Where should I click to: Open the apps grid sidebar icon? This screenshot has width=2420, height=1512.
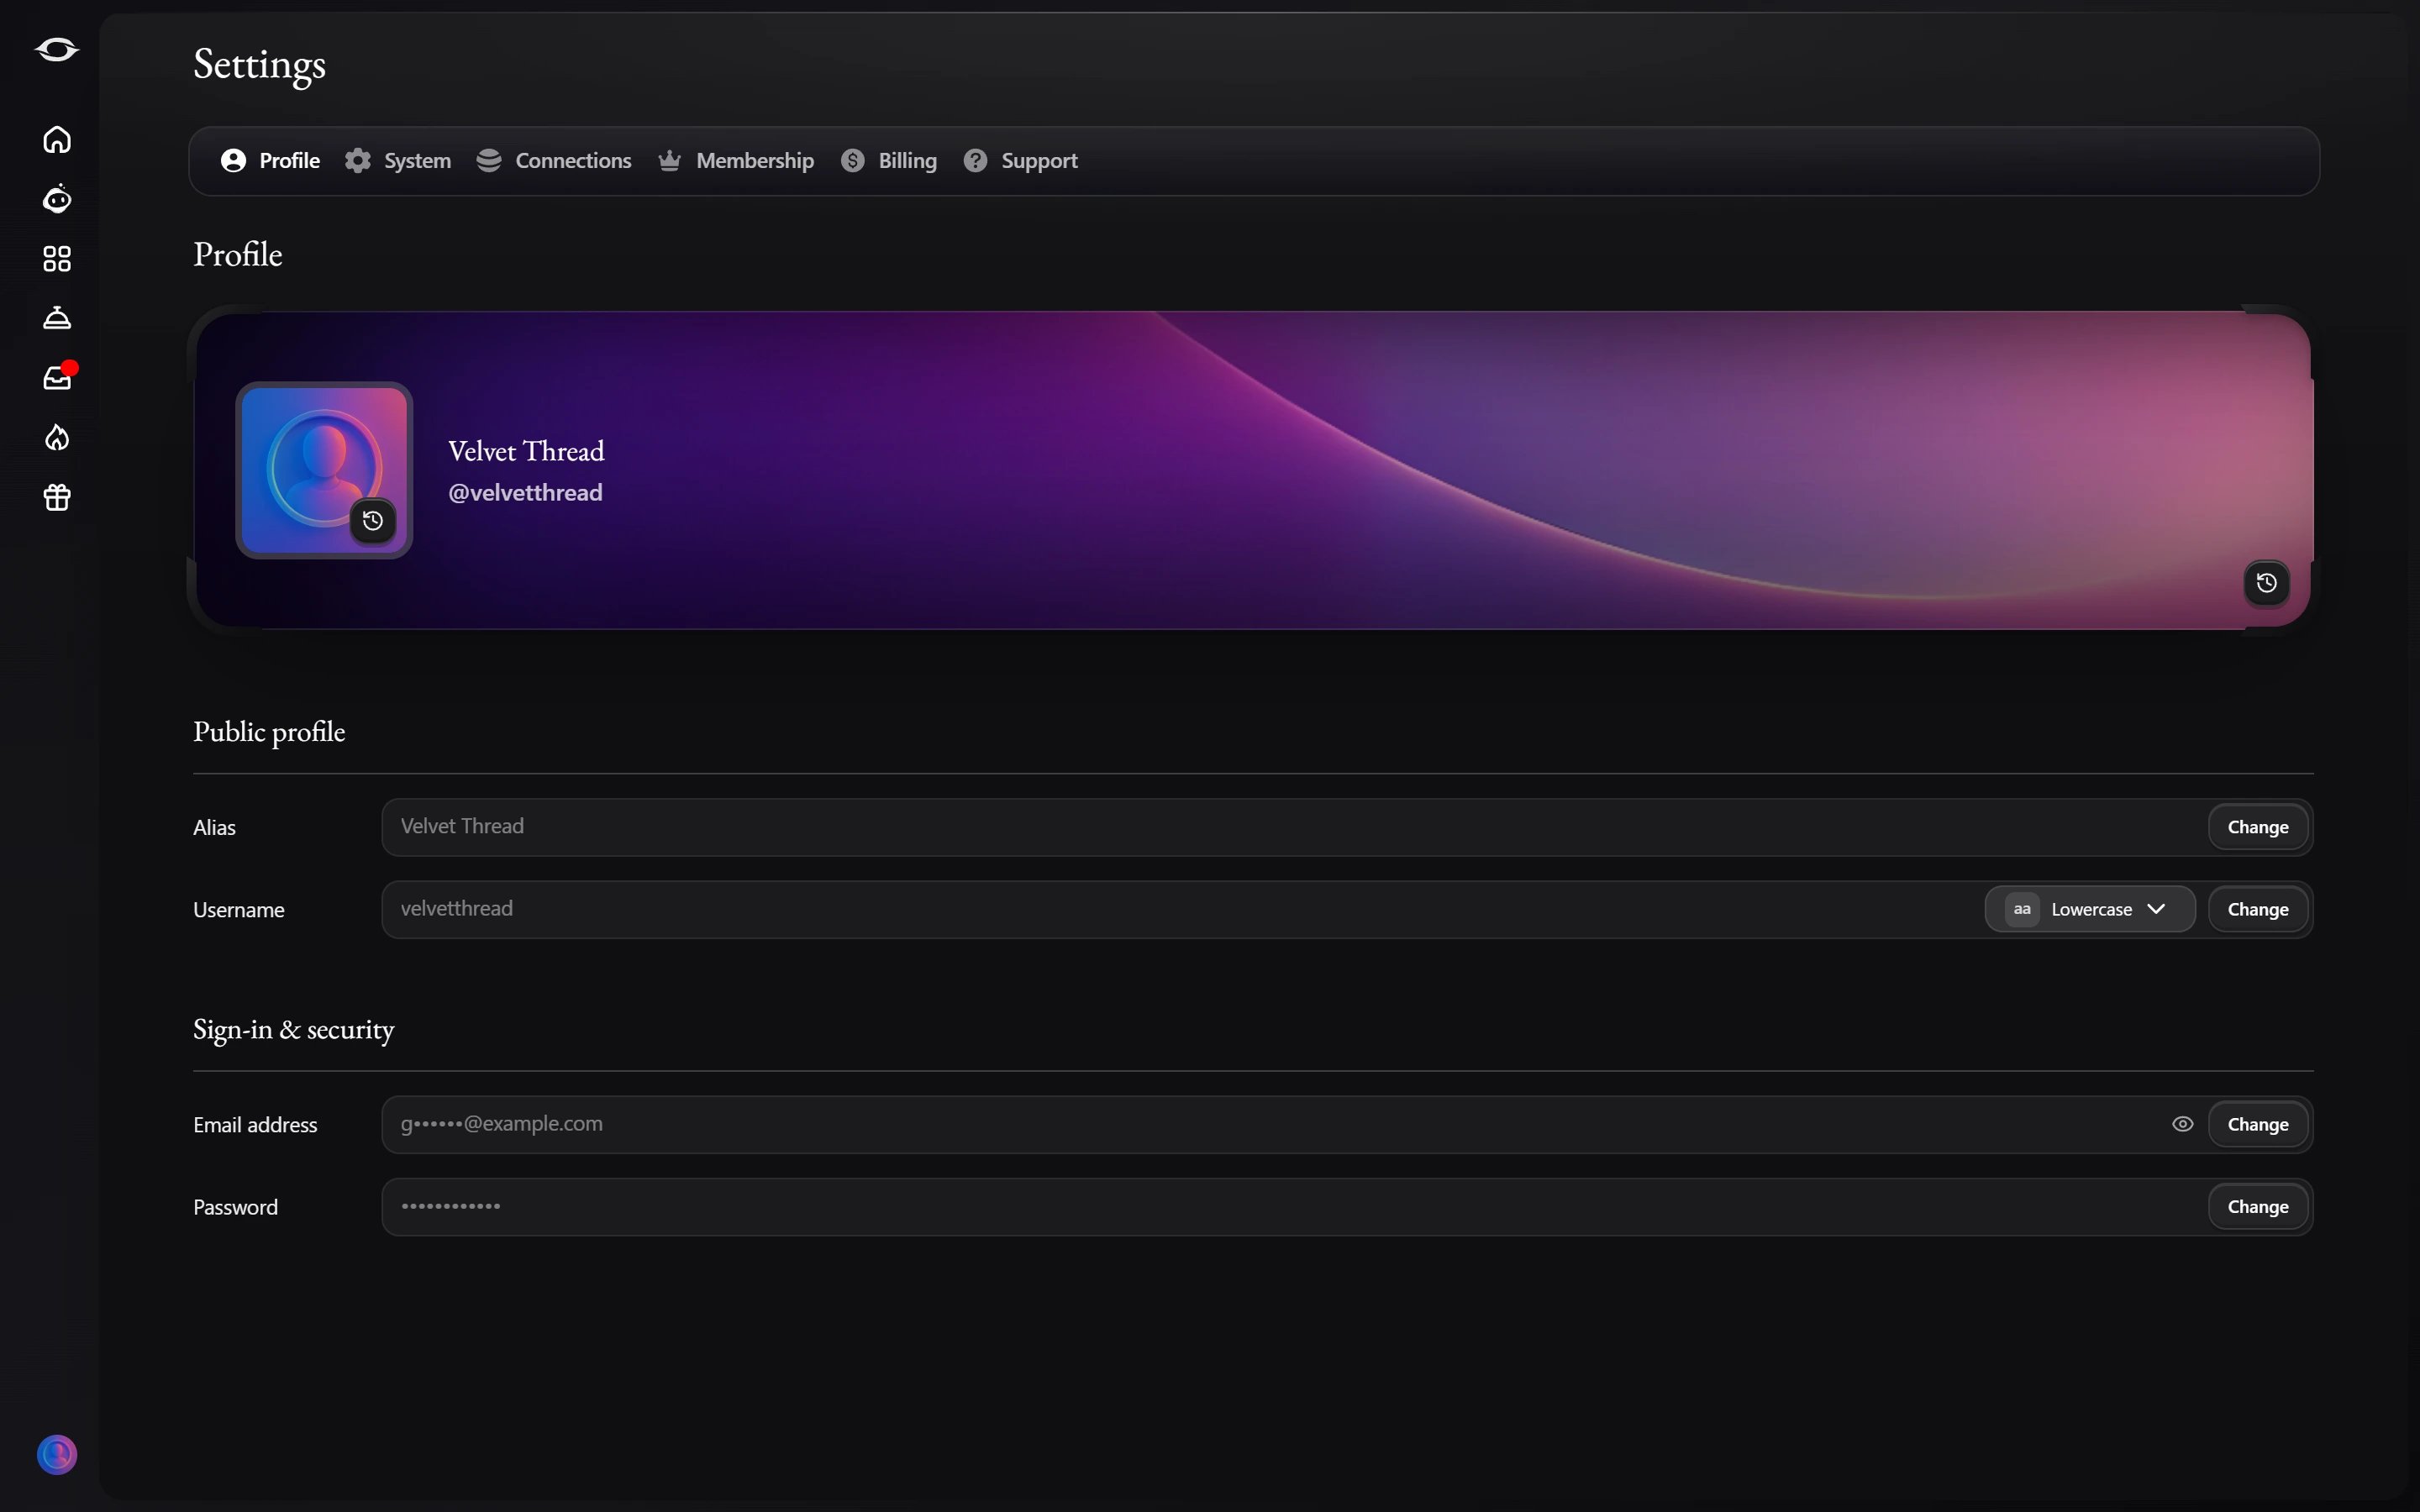[57, 259]
